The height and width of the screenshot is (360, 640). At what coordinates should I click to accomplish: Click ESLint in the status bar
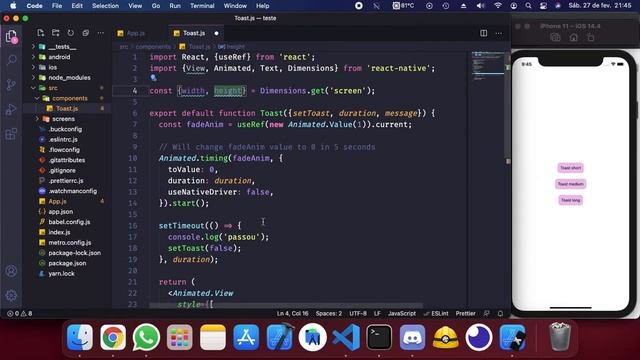436,313
